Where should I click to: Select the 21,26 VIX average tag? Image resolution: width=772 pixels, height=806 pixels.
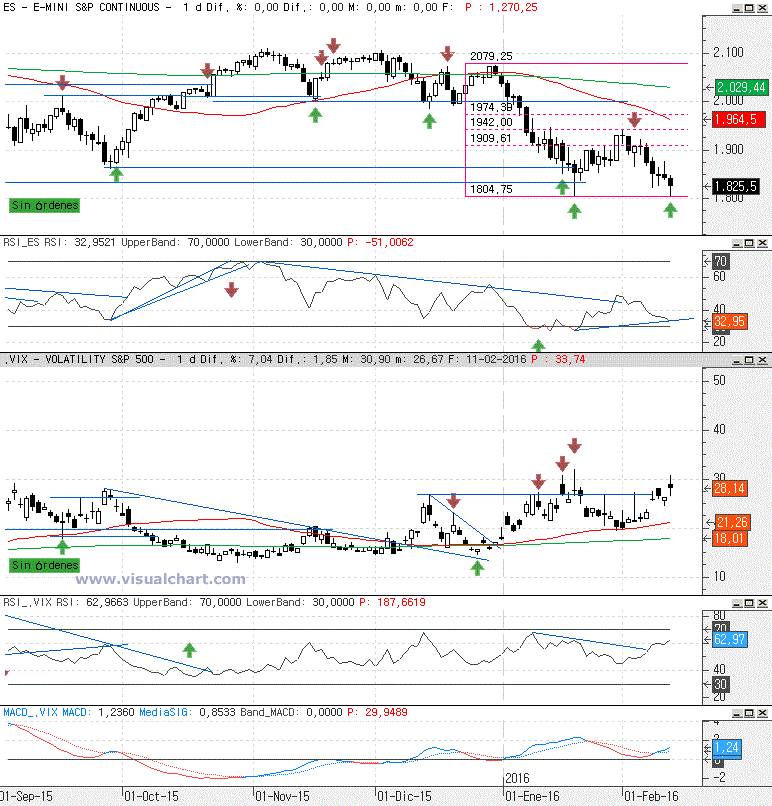732,522
